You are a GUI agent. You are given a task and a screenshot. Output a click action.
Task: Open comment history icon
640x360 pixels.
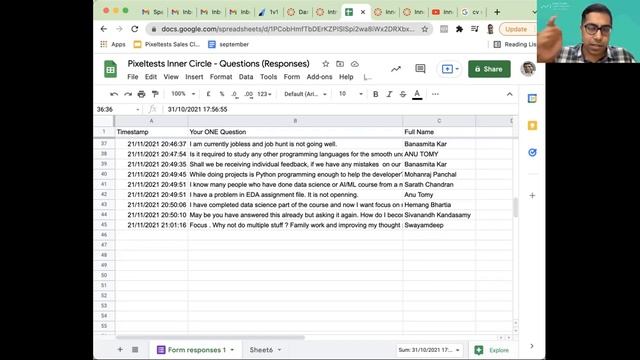click(x=420, y=69)
